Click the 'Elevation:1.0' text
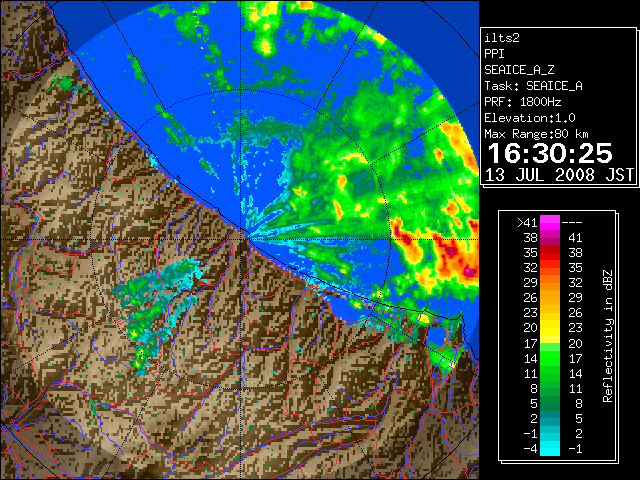Image resolution: width=640 pixels, height=480 pixels. [x=530, y=118]
